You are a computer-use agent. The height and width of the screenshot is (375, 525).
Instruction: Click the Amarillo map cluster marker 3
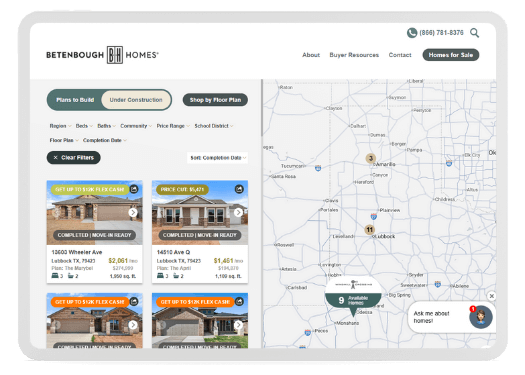point(370,158)
